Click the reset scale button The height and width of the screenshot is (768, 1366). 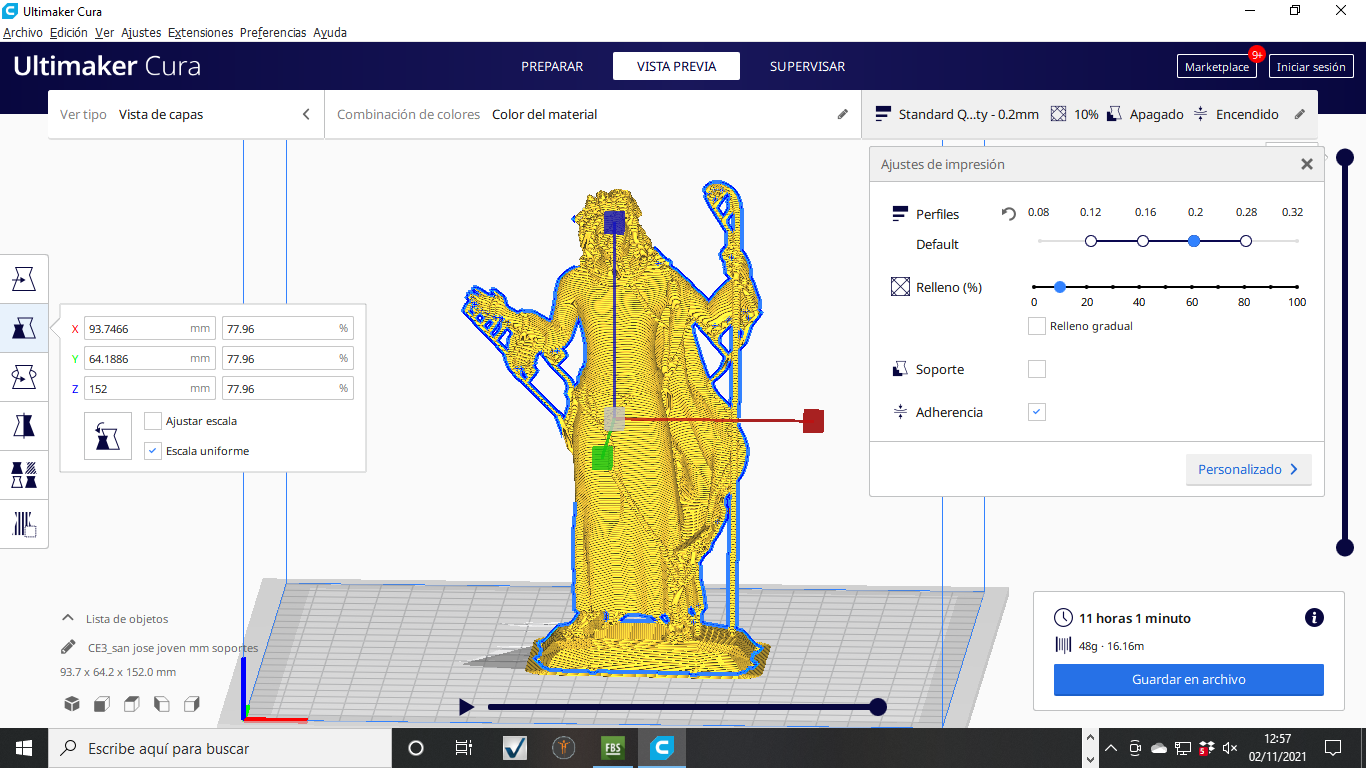[108, 436]
